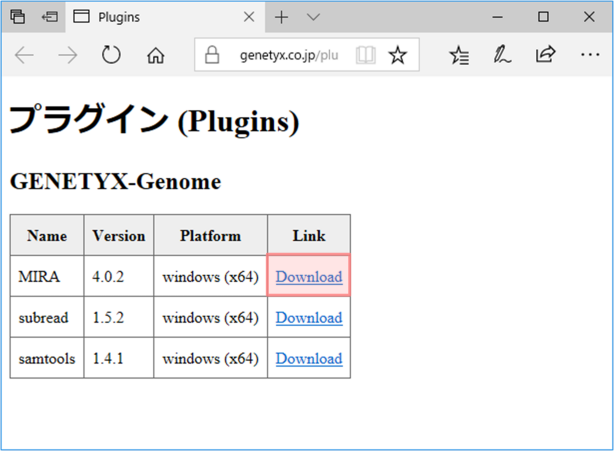Screen dimensions: 614x451
Task: Open reading view book icon
Action: 366,55
